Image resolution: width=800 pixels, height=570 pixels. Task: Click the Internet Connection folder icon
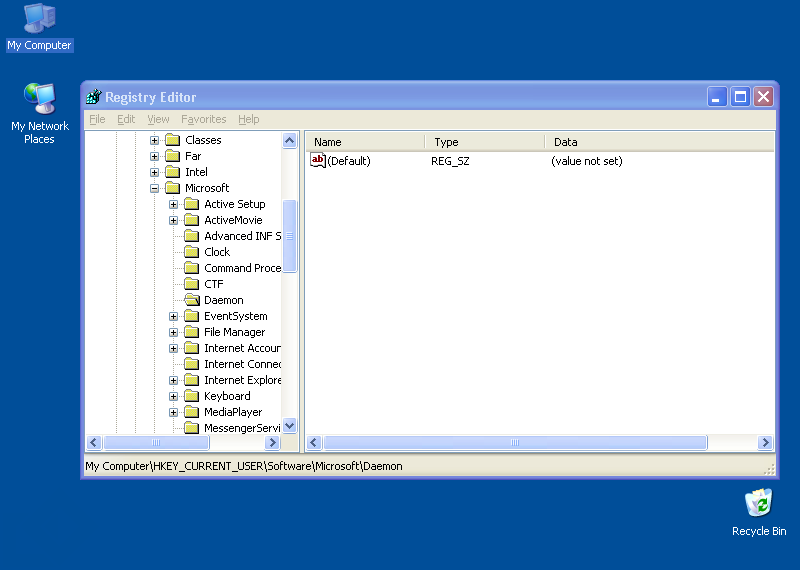coord(192,364)
